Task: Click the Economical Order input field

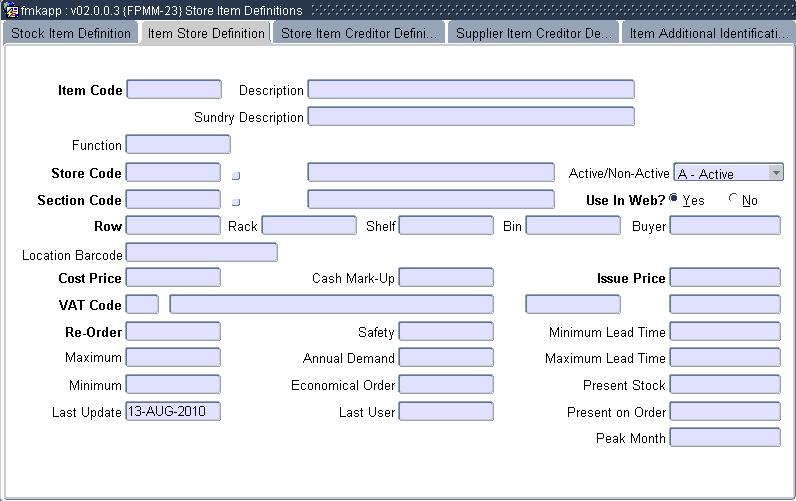Action: point(445,384)
